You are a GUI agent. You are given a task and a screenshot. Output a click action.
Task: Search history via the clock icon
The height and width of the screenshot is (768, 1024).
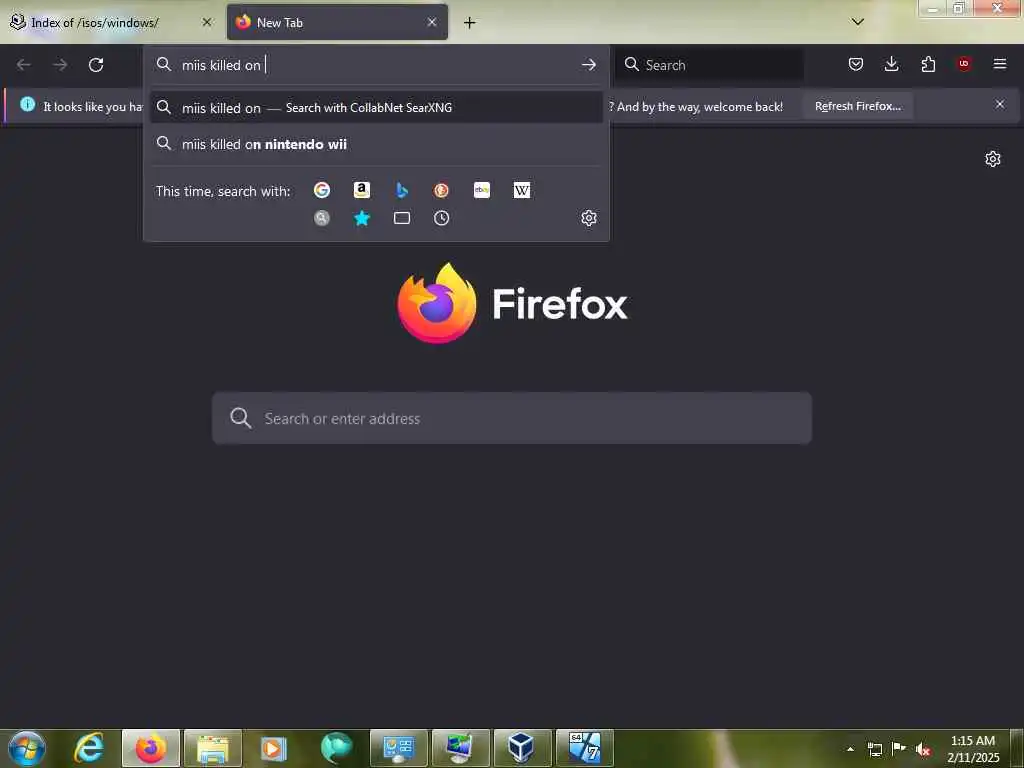tap(441, 218)
